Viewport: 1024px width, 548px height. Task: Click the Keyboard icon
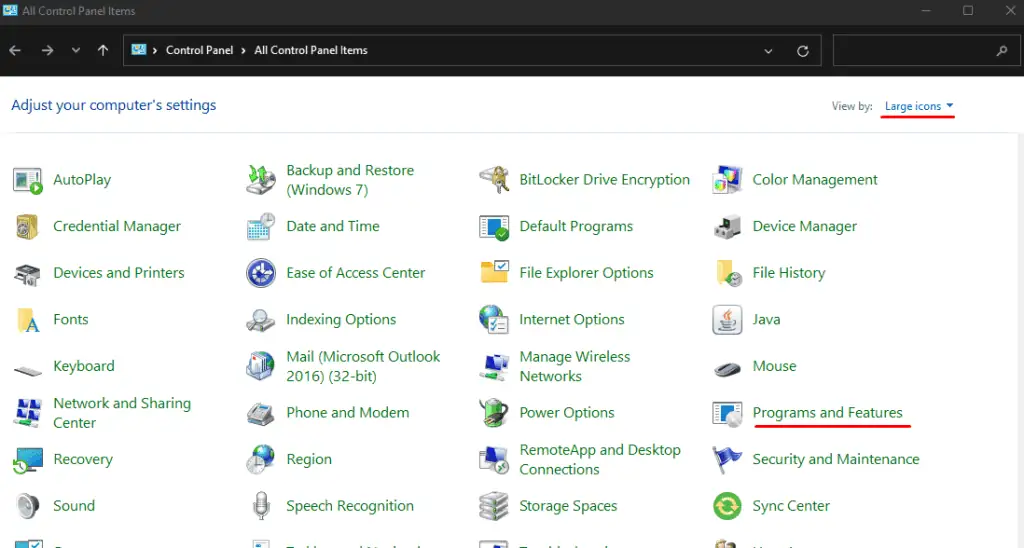pos(27,370)
